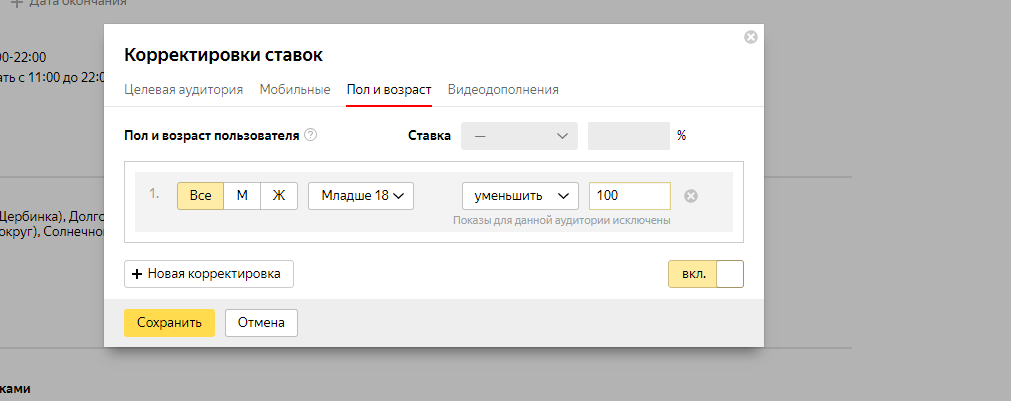Switch to the Целевая аудитория tab
Screen dimensions: 1011x401
click(x=183, y=90)
